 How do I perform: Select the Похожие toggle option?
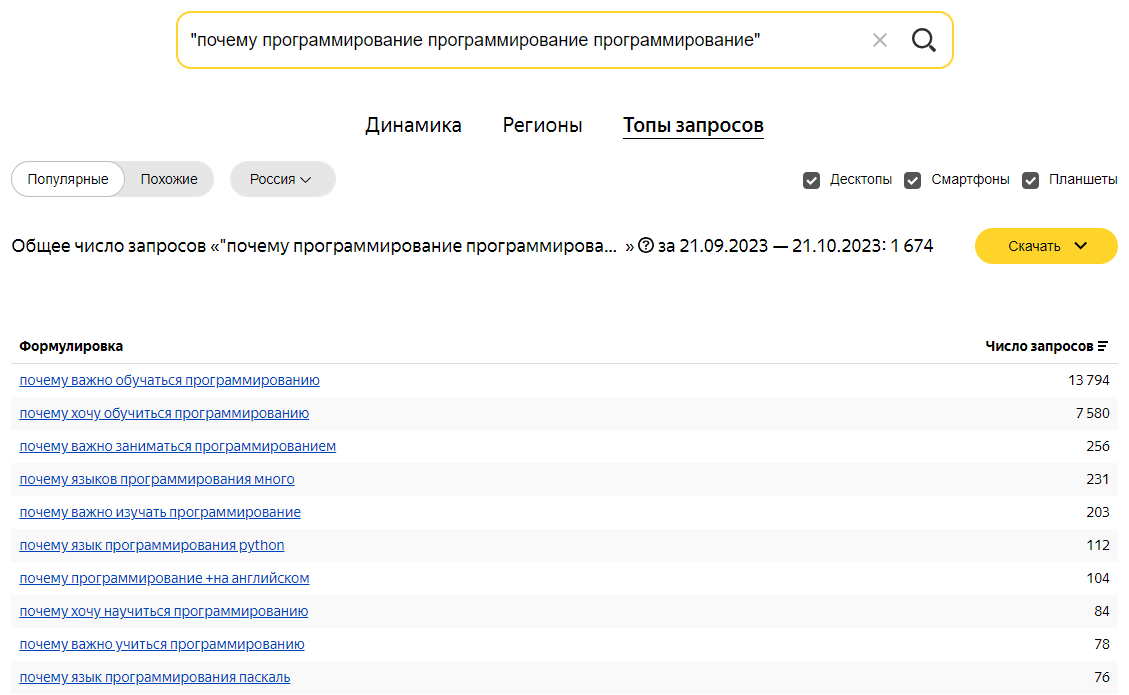169,179
